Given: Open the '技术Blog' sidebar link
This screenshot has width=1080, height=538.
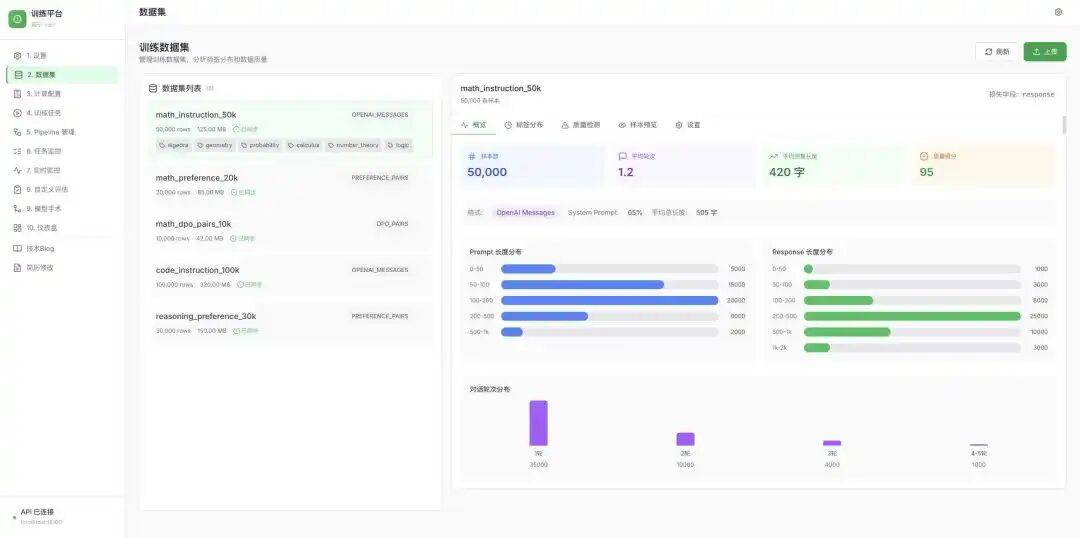Looking at the screenshot, I should pos(40,248).
